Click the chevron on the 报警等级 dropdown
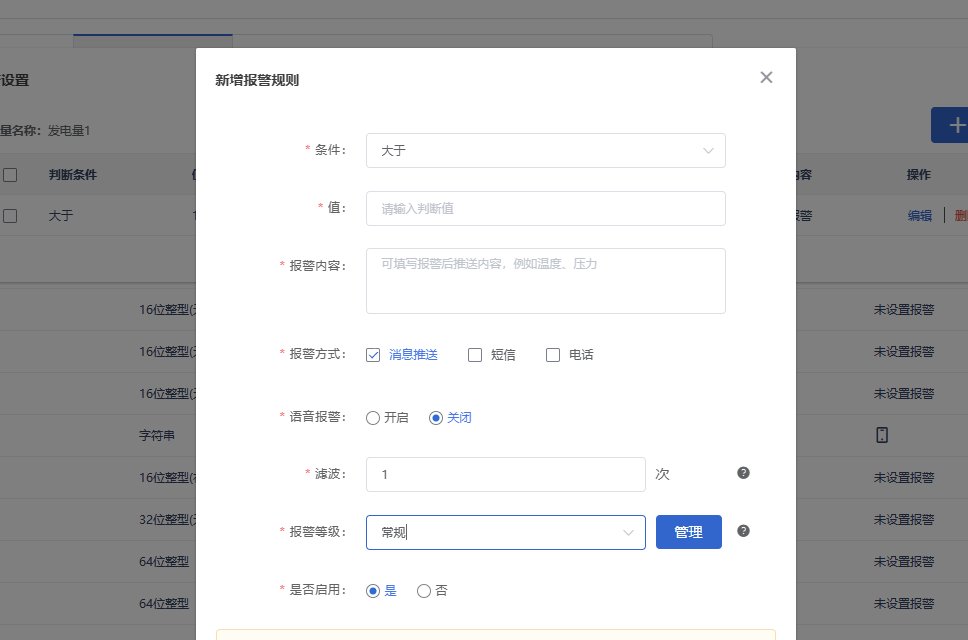 [629, 532]
